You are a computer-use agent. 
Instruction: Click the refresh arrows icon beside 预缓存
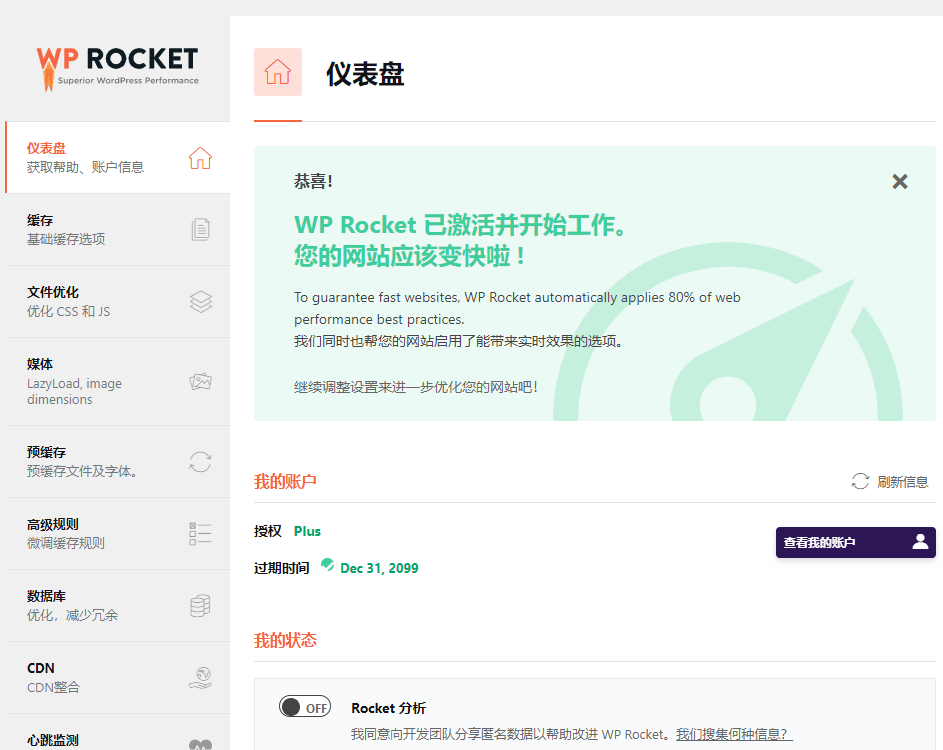pos(200,462)
